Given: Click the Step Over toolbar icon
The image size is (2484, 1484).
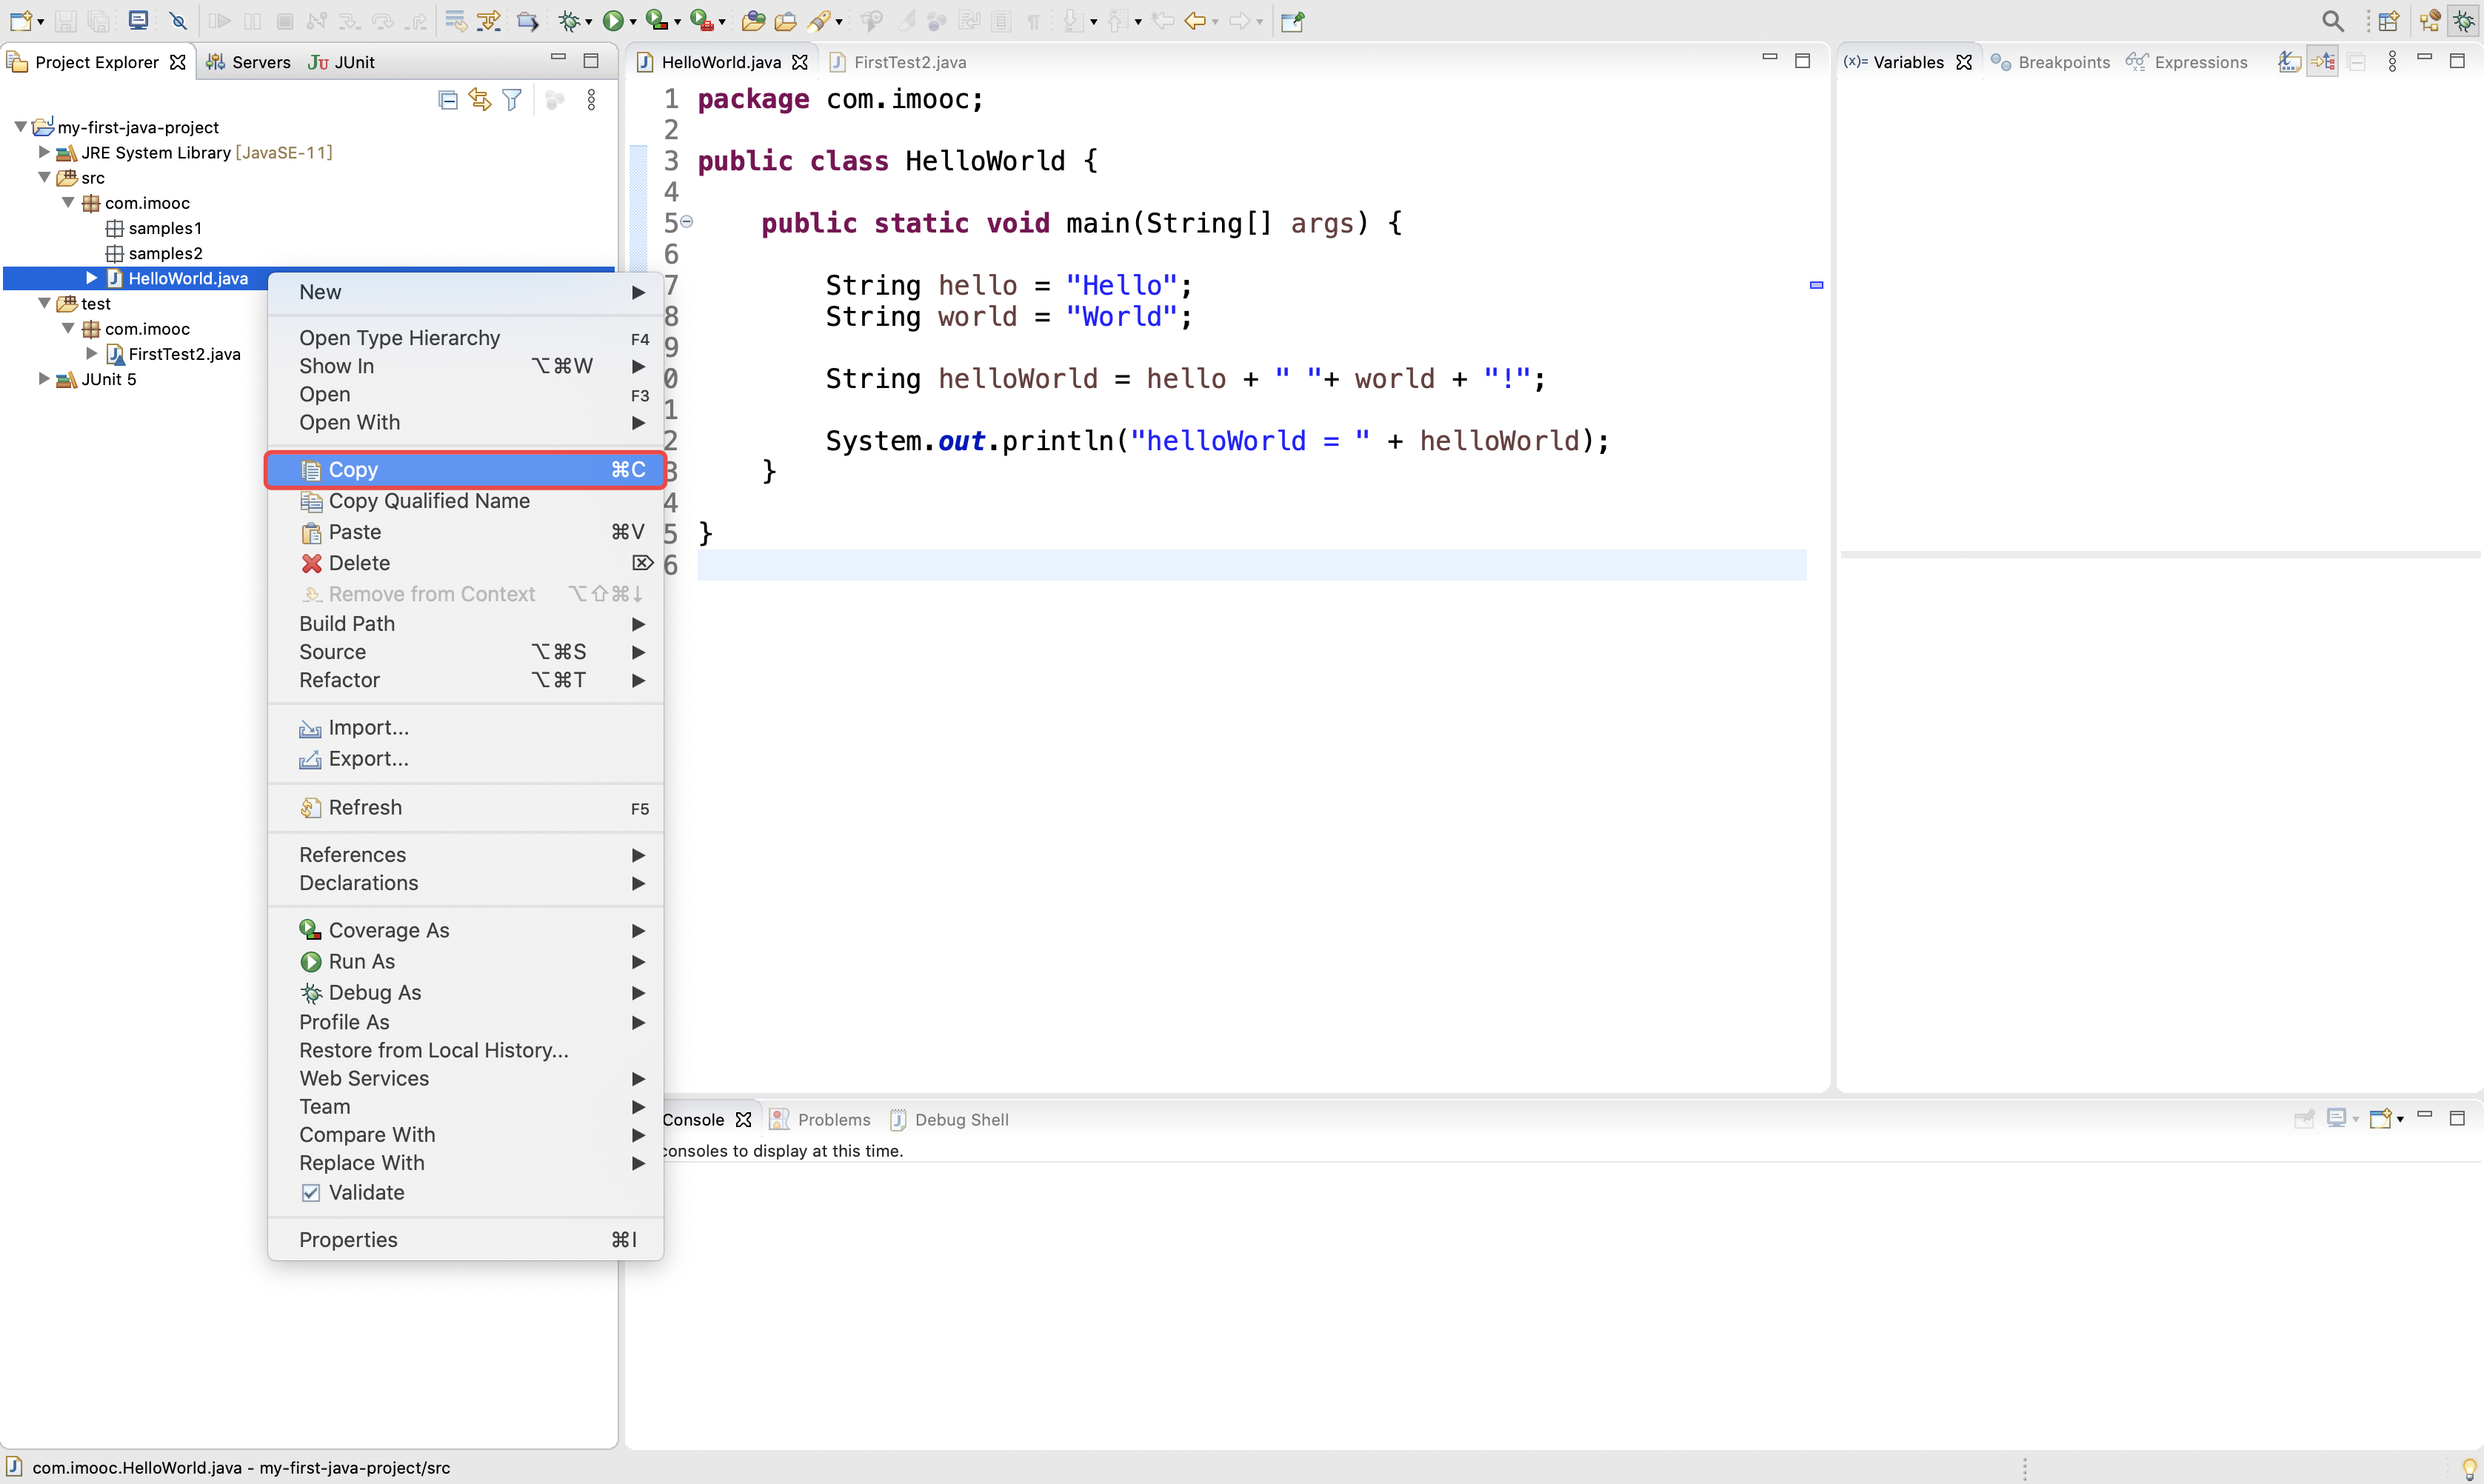Looking at the screenshot, I should 384,21.
